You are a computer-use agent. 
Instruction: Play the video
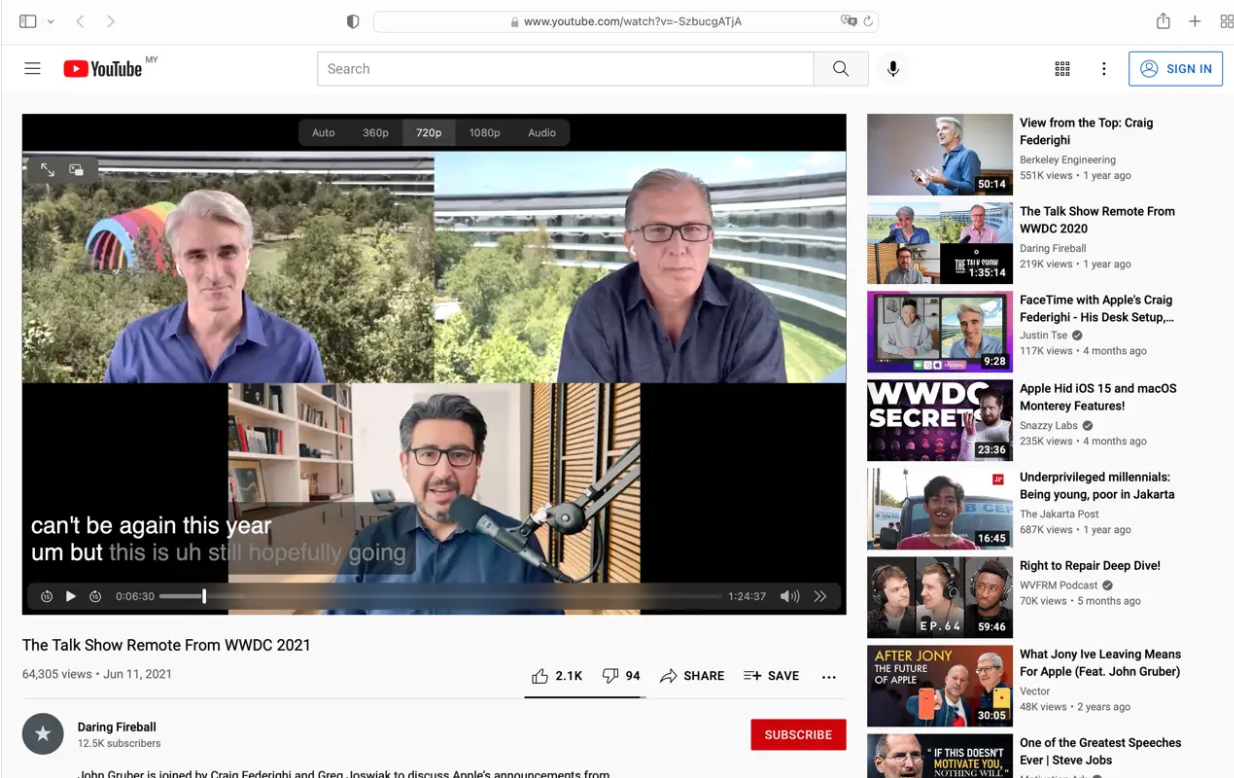70,596
